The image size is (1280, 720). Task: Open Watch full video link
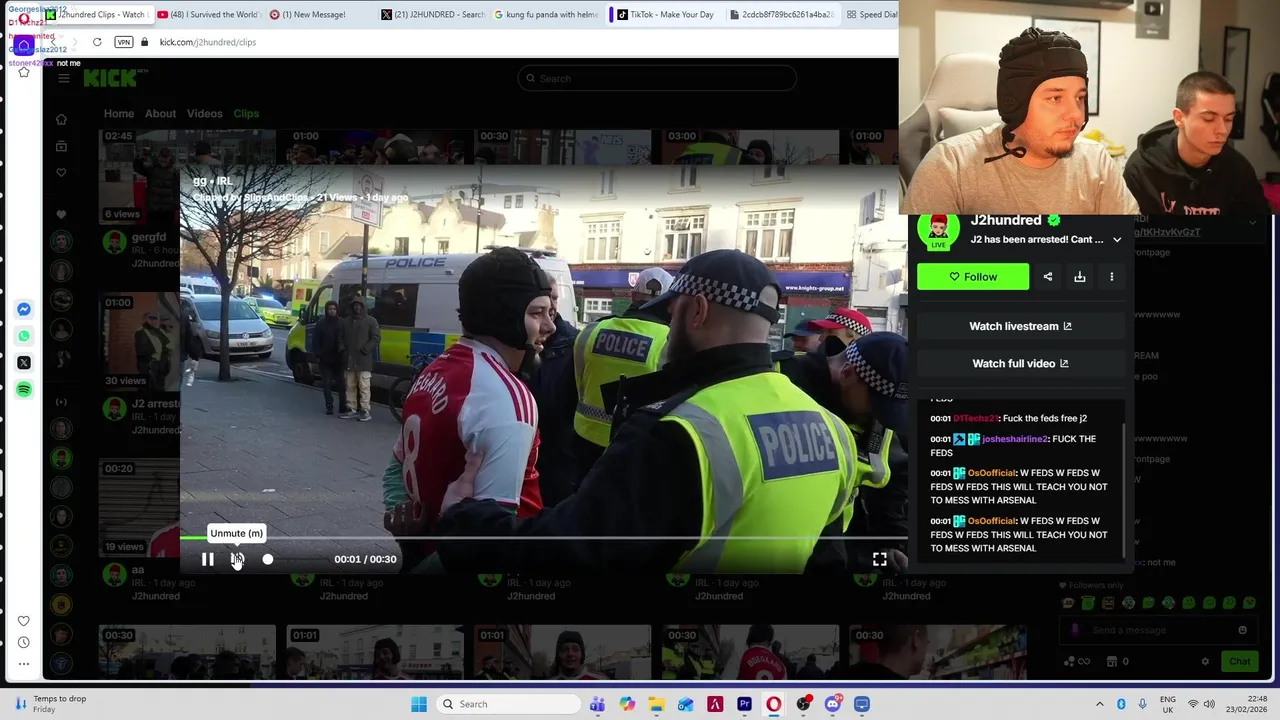(1020, 363)
